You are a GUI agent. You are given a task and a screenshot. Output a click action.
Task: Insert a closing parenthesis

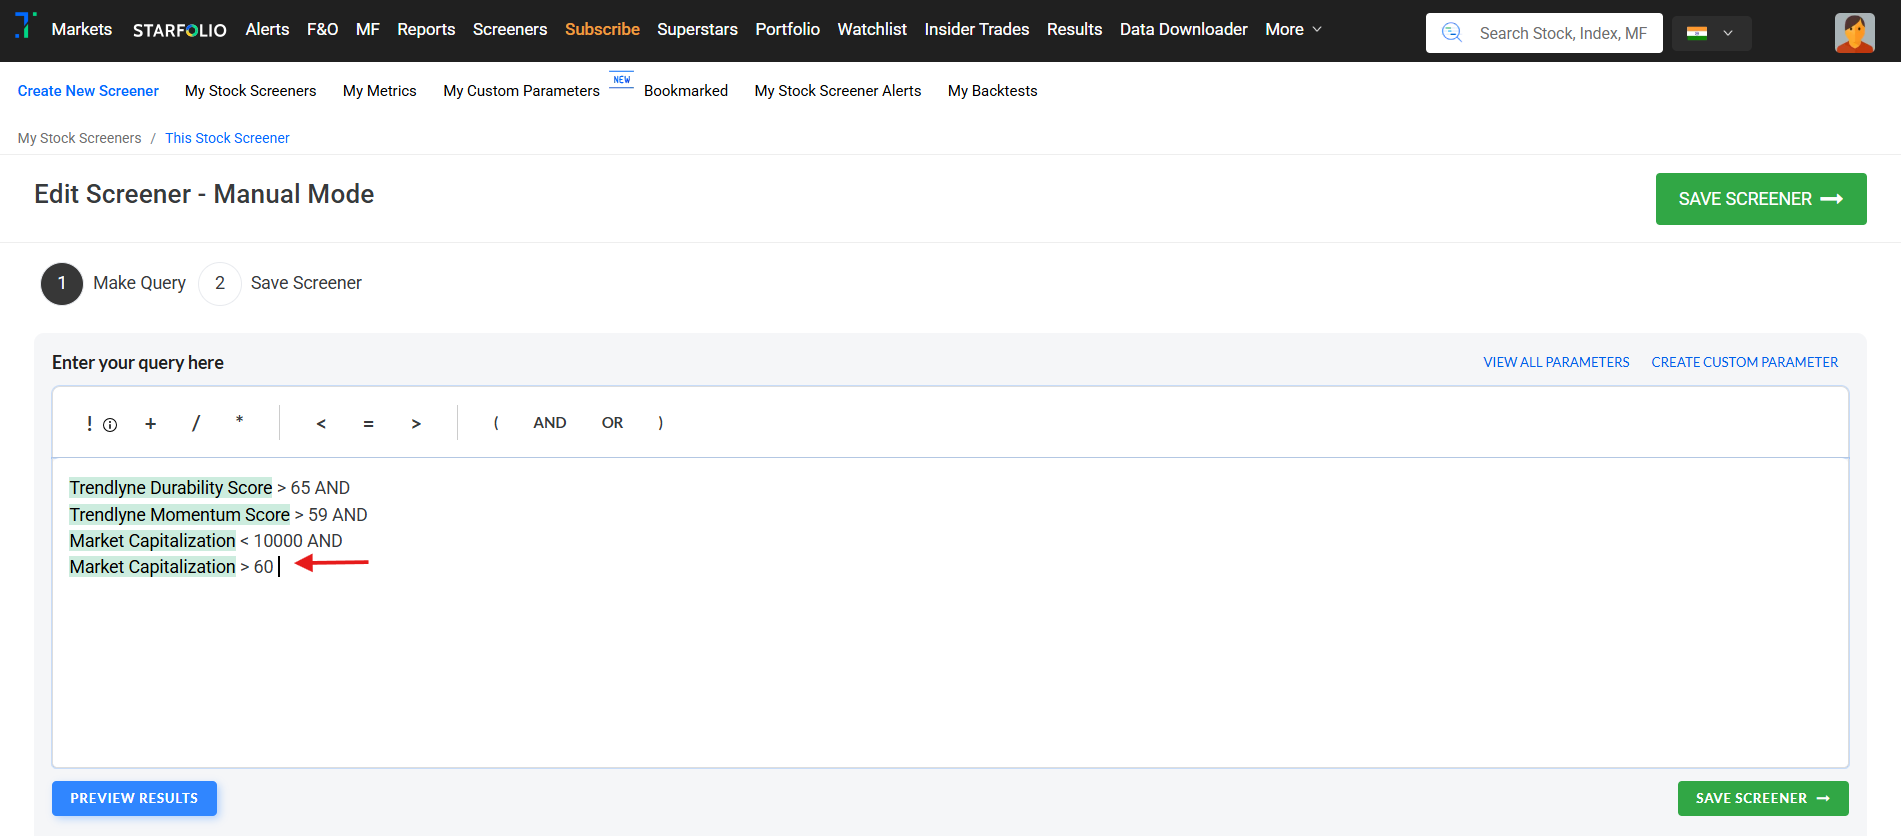point(660,423)
